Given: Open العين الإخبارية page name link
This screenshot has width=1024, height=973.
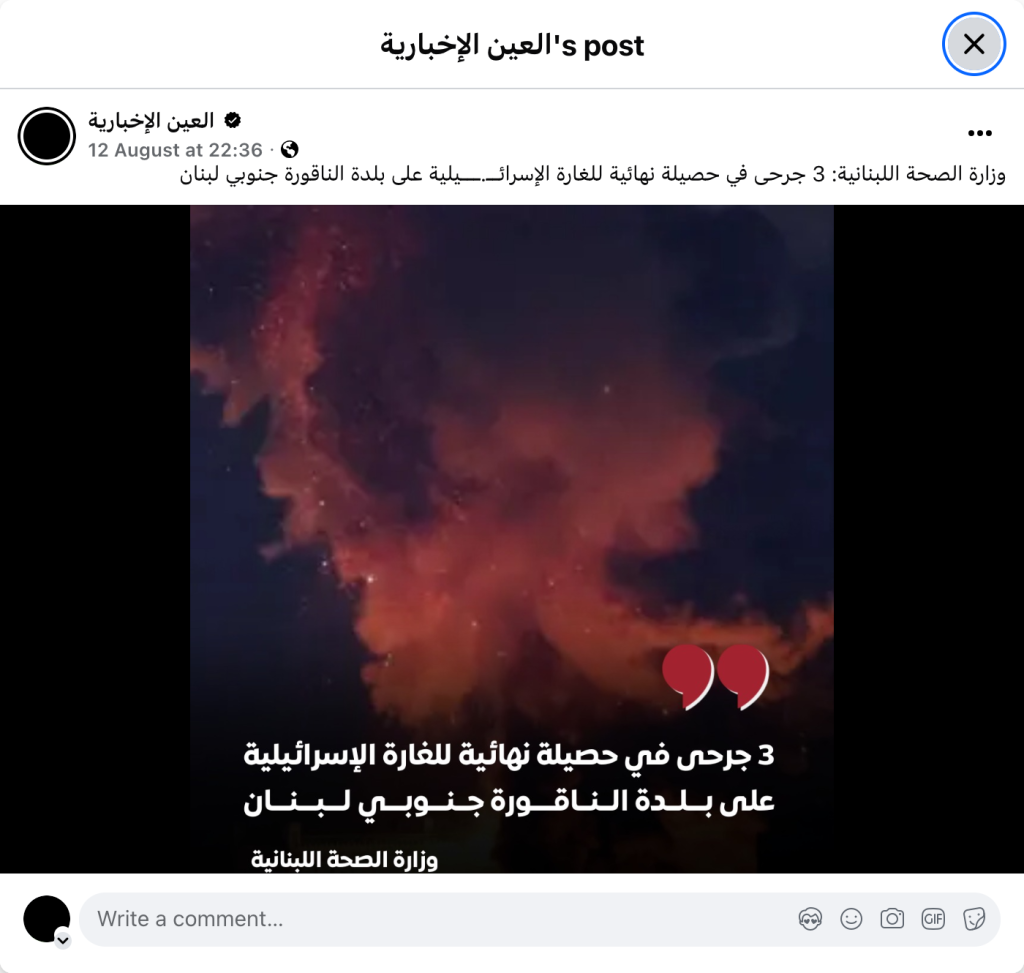Looking at the screenshot, I should 152,120.
